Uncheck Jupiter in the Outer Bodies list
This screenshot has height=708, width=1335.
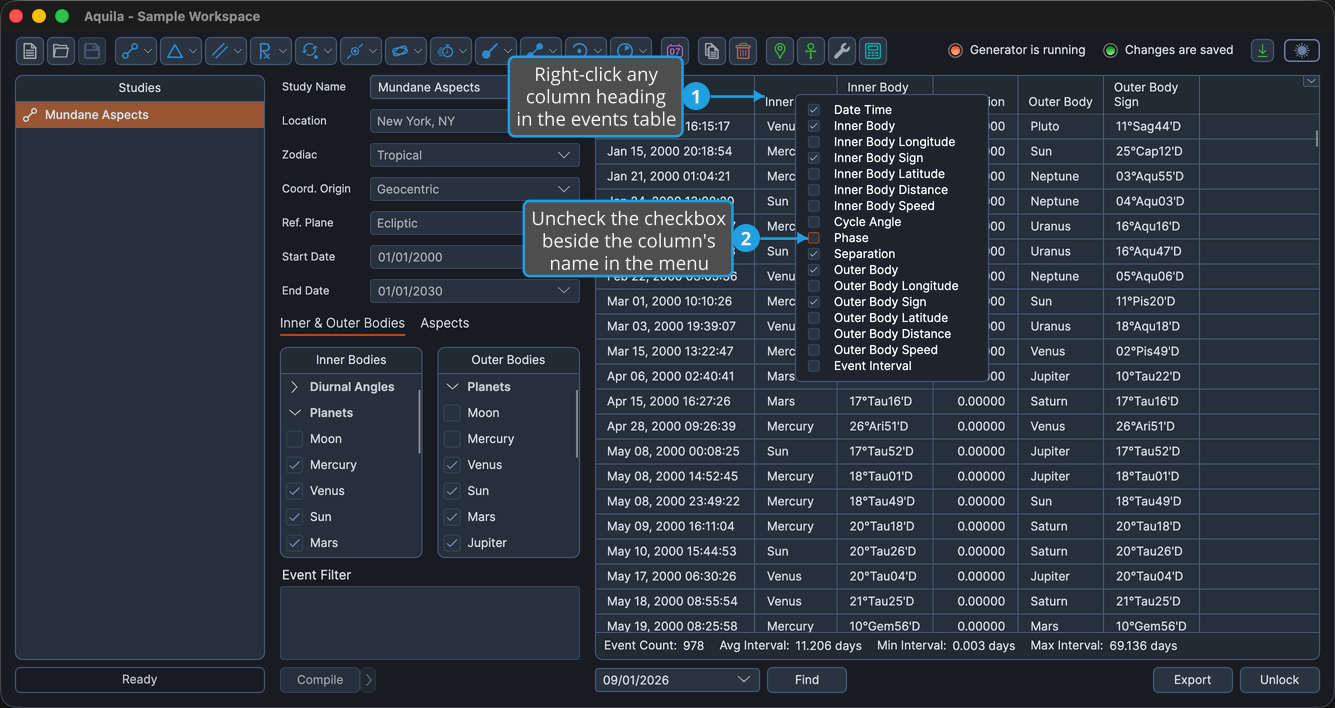coord(452,543)
